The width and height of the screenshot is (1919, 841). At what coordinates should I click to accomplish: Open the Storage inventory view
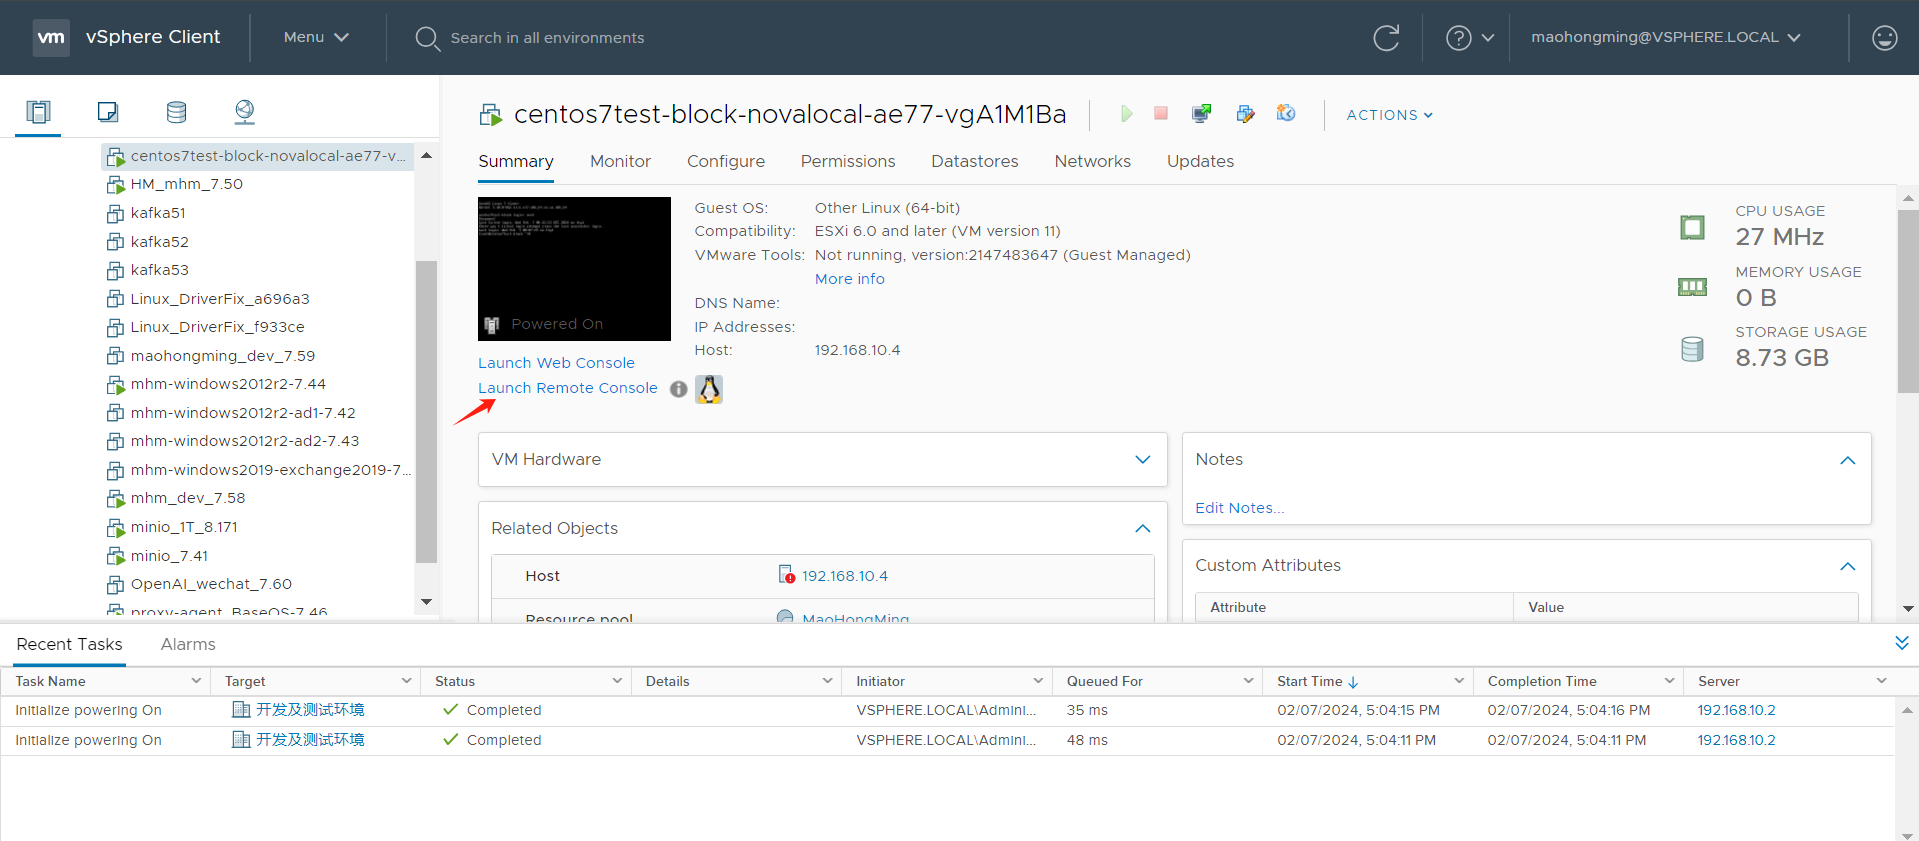[x=176, y=111]
